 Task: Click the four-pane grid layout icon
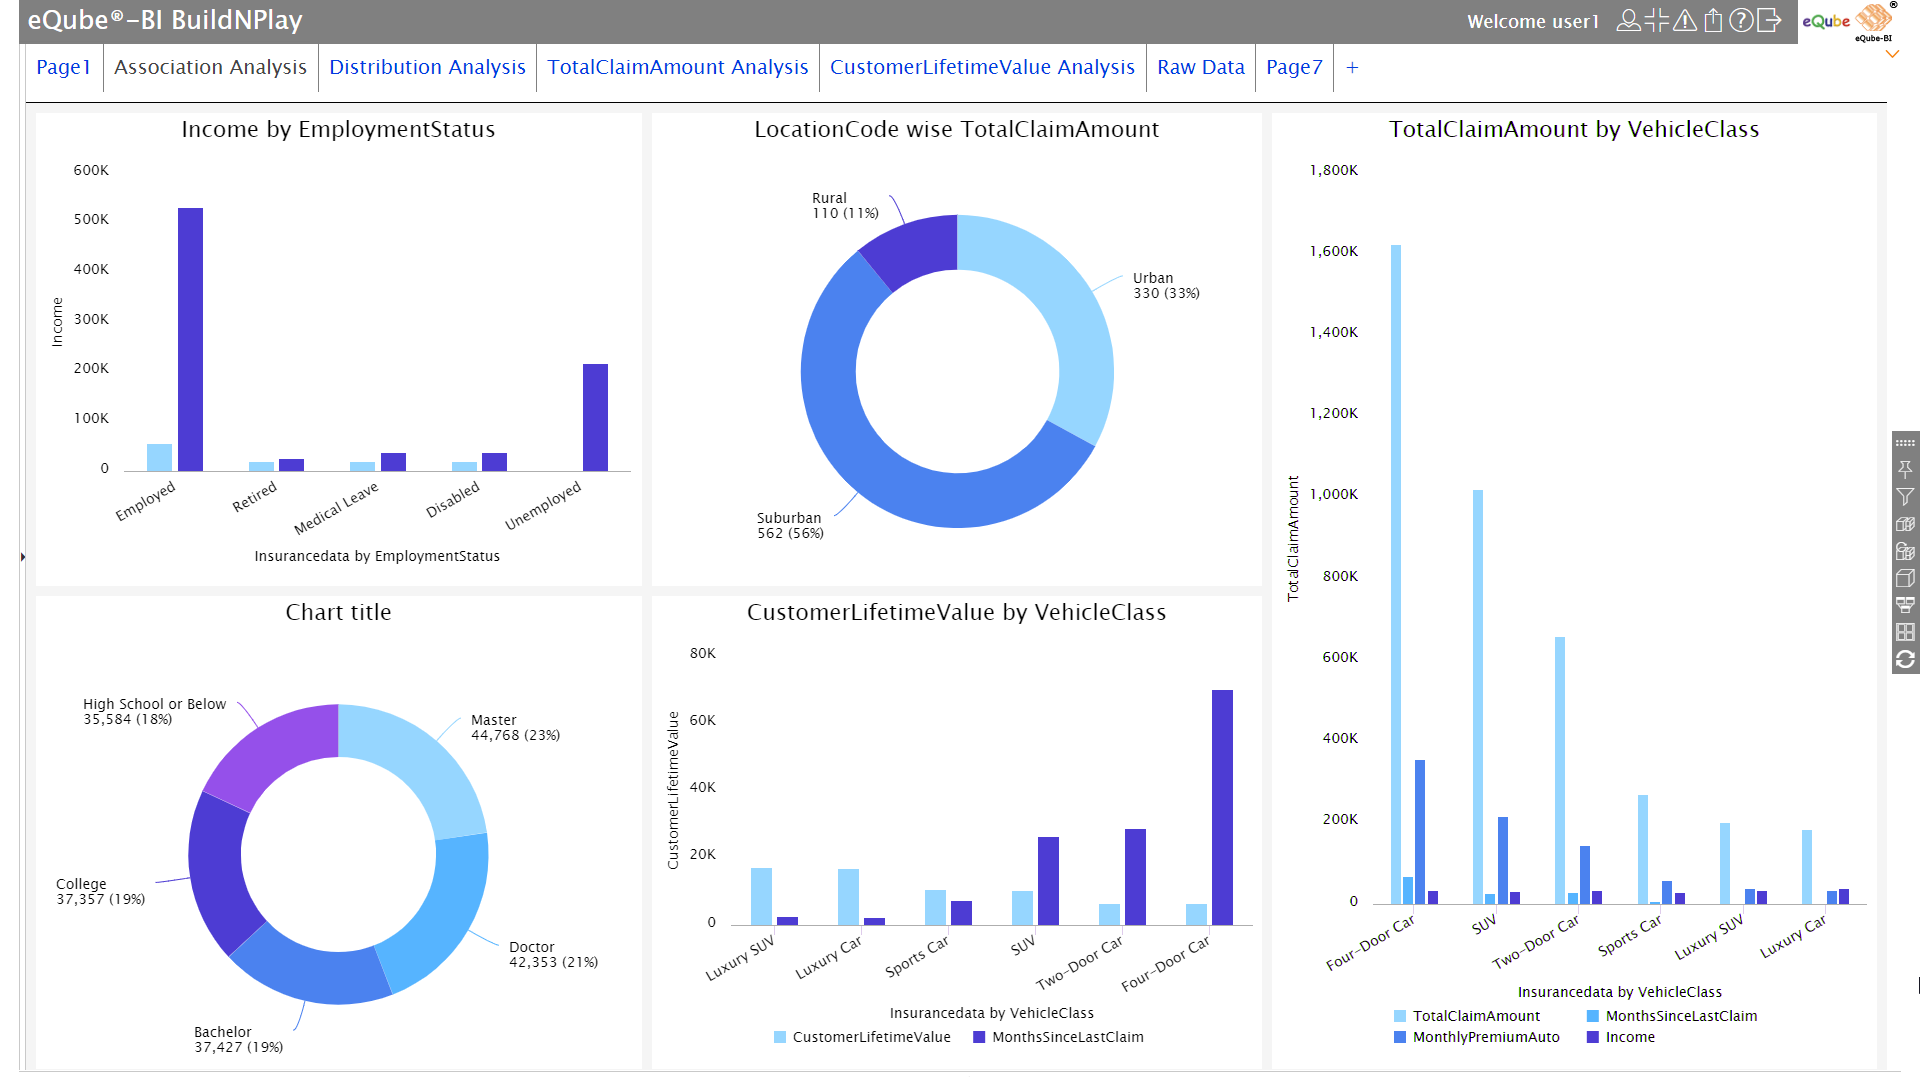point(1905,632)
